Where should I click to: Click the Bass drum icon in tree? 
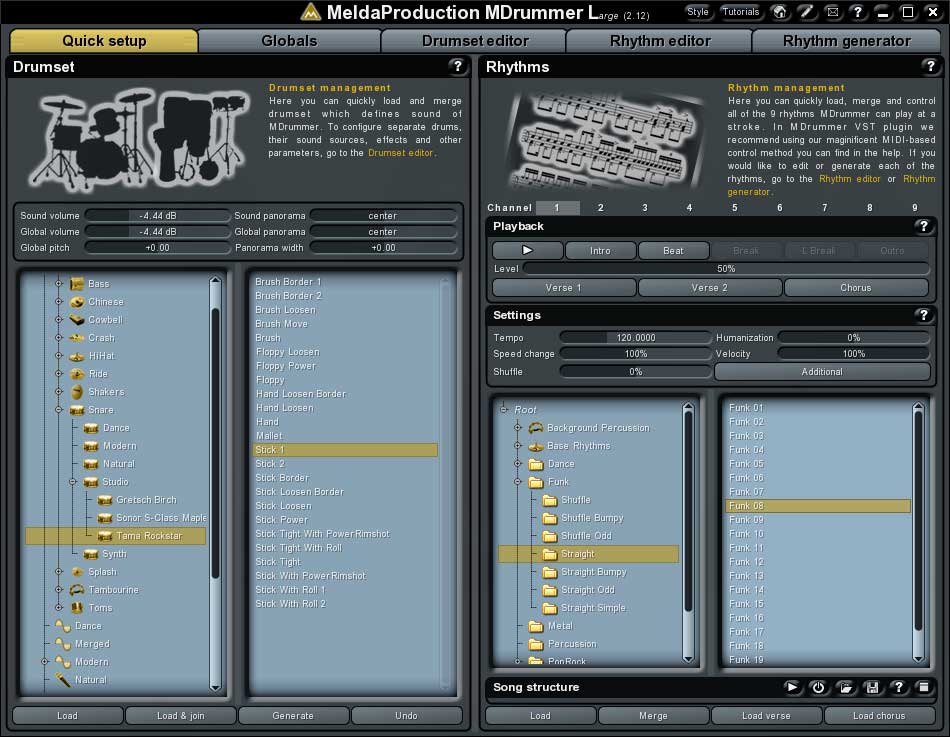(77, 284)
